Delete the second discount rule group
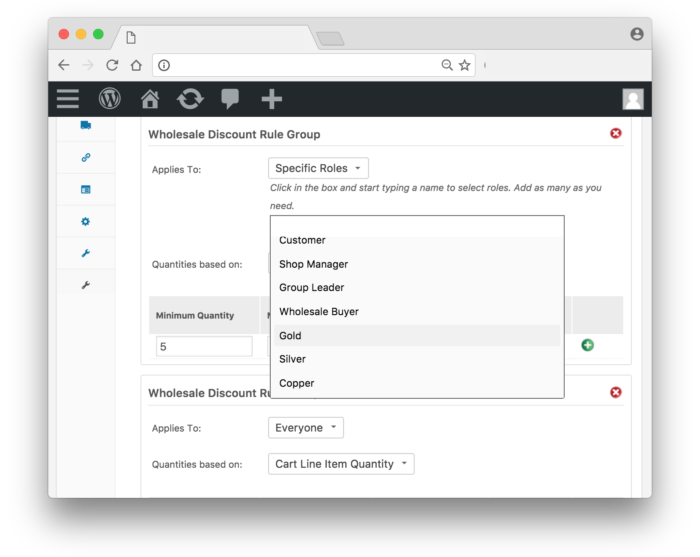 tap(615, 392)
